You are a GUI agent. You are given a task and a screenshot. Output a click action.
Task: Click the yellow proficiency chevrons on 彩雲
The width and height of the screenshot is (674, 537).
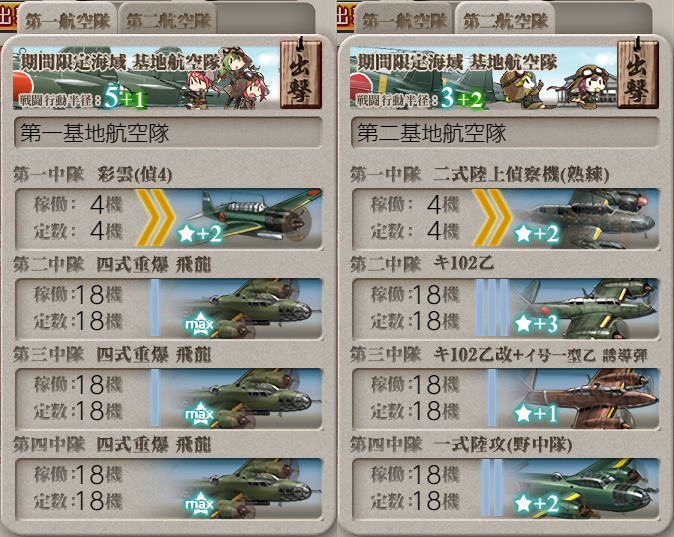155,218
